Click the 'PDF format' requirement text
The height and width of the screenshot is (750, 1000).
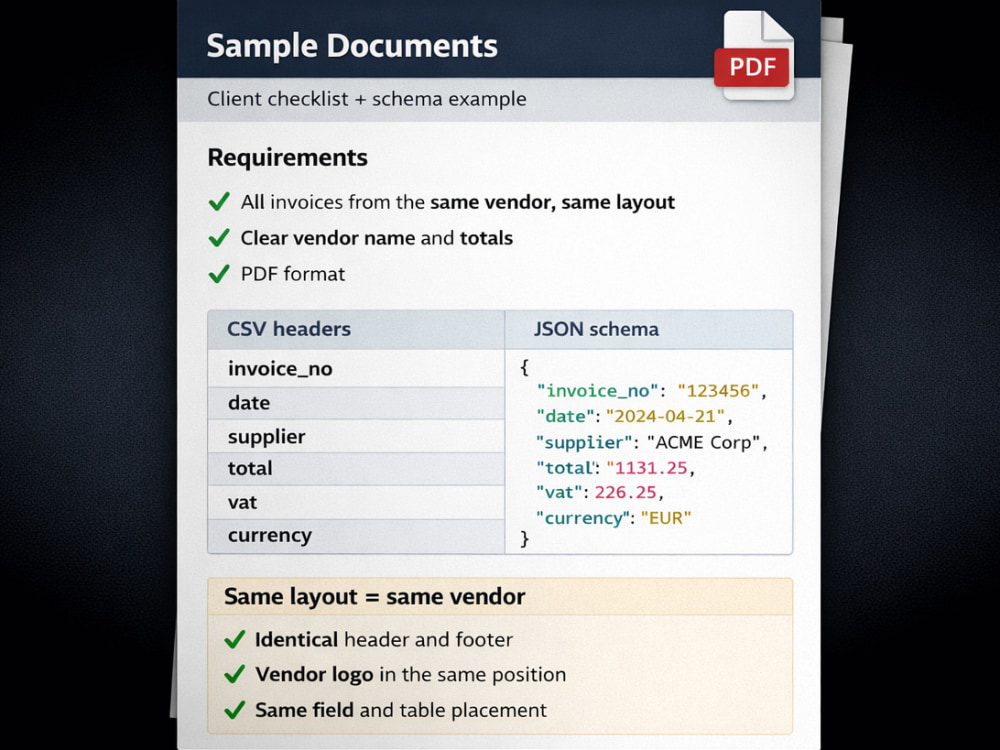pos(293,274)
